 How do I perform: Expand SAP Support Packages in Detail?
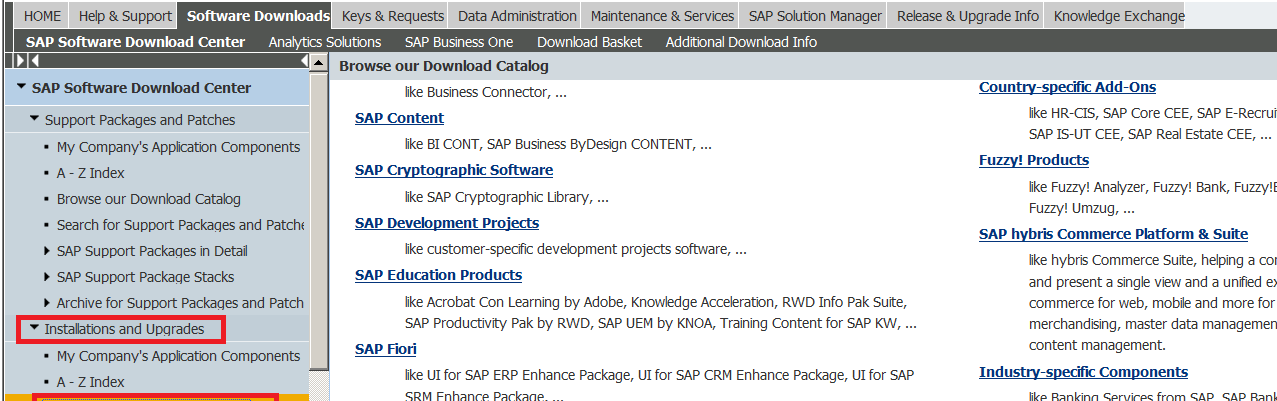click(x=47, y=251)
